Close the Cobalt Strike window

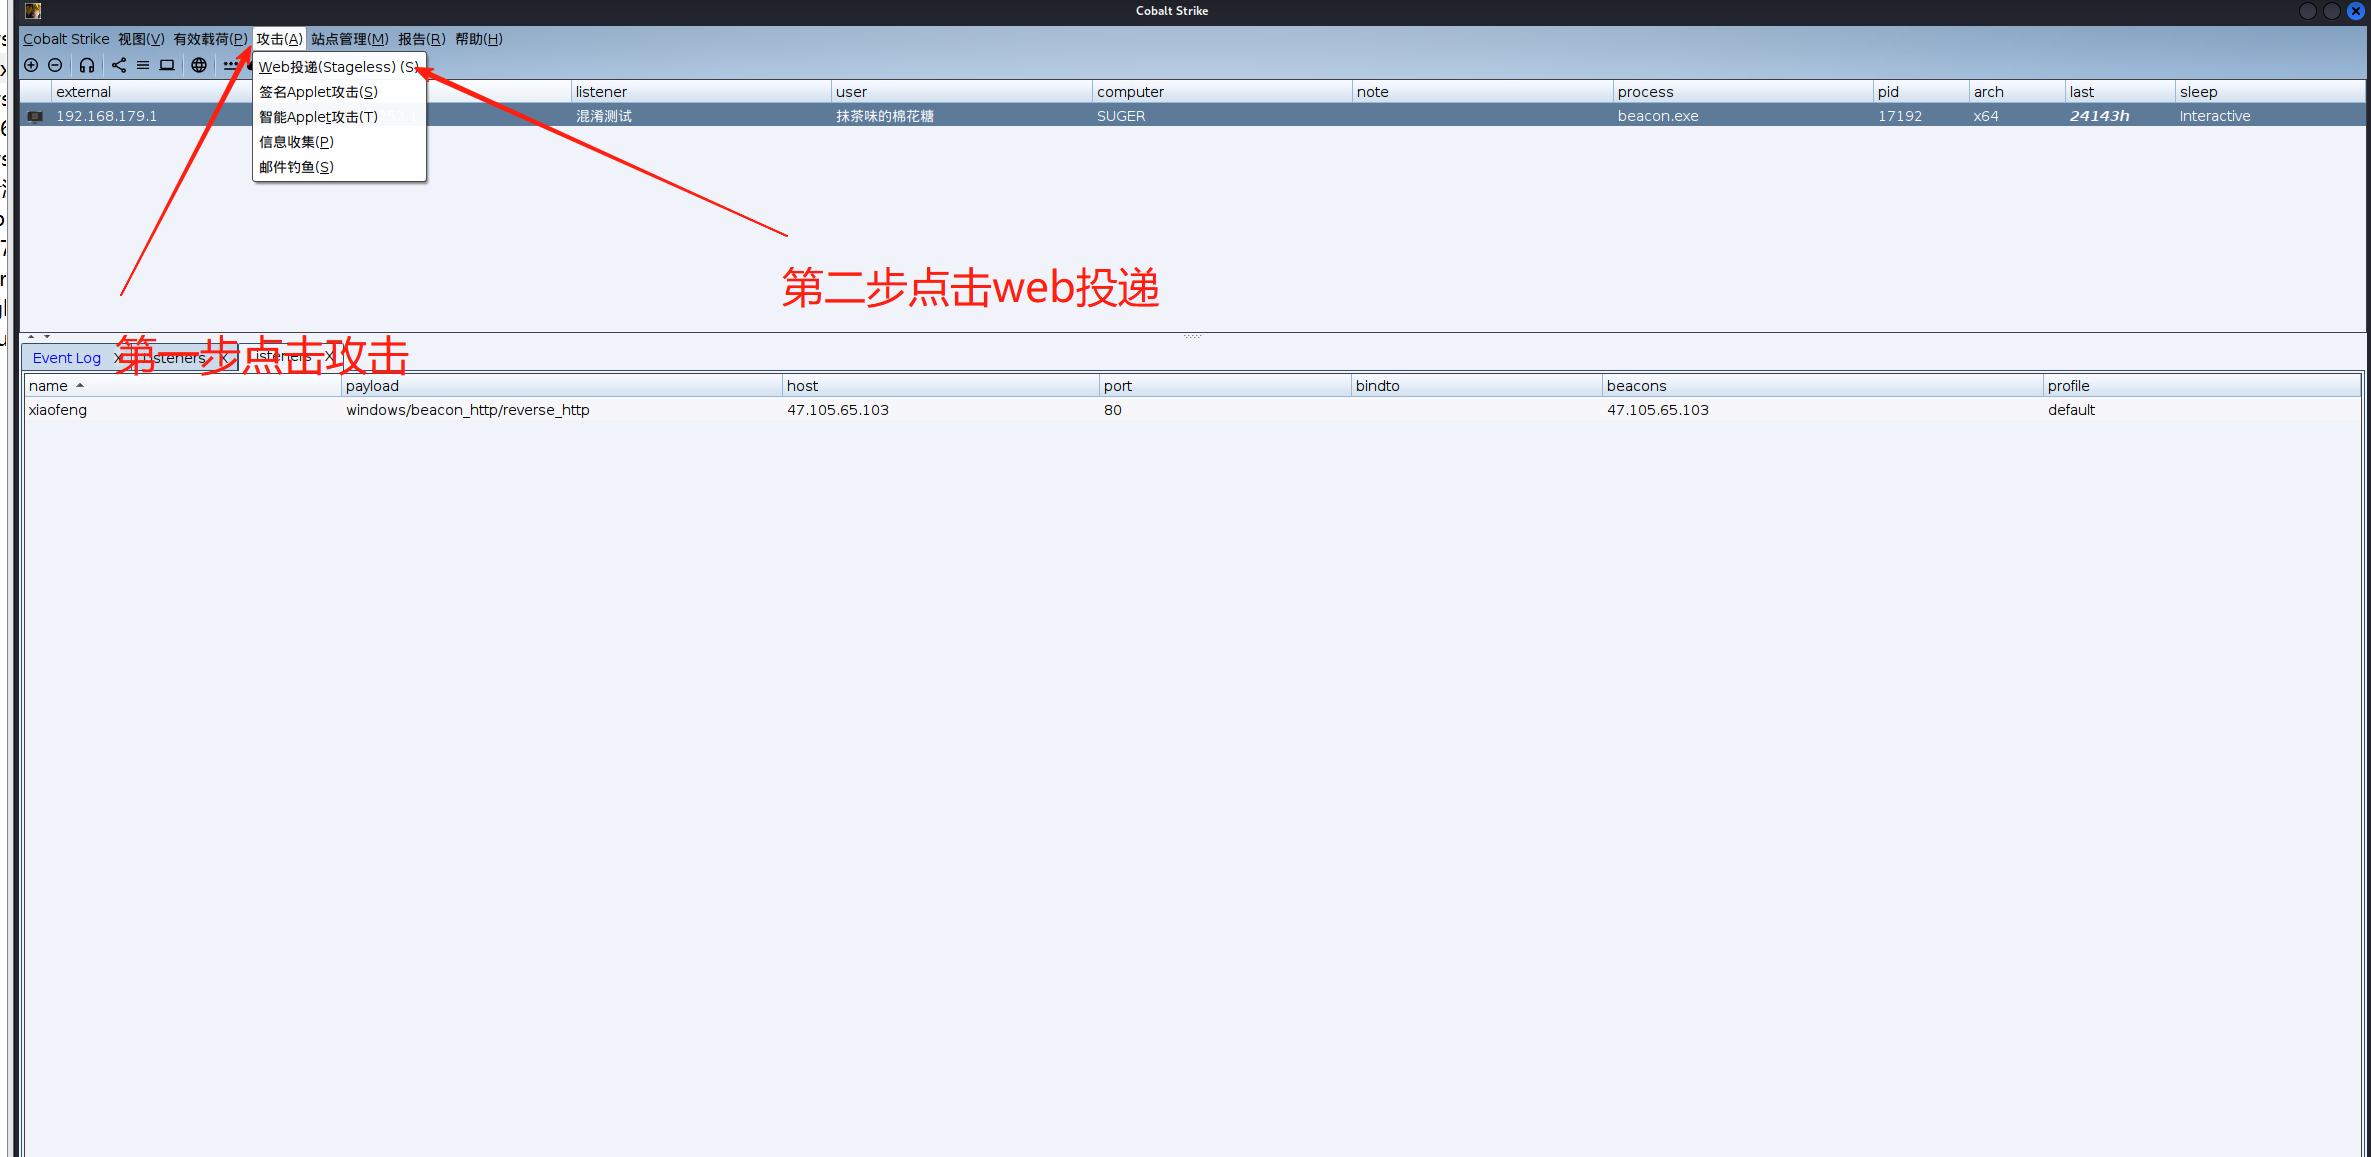2356,11
